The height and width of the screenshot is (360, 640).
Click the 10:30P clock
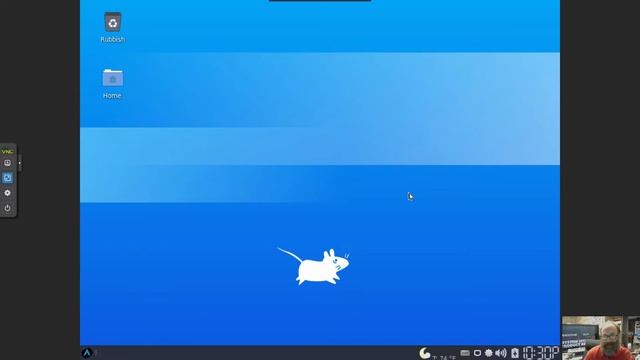541,353
